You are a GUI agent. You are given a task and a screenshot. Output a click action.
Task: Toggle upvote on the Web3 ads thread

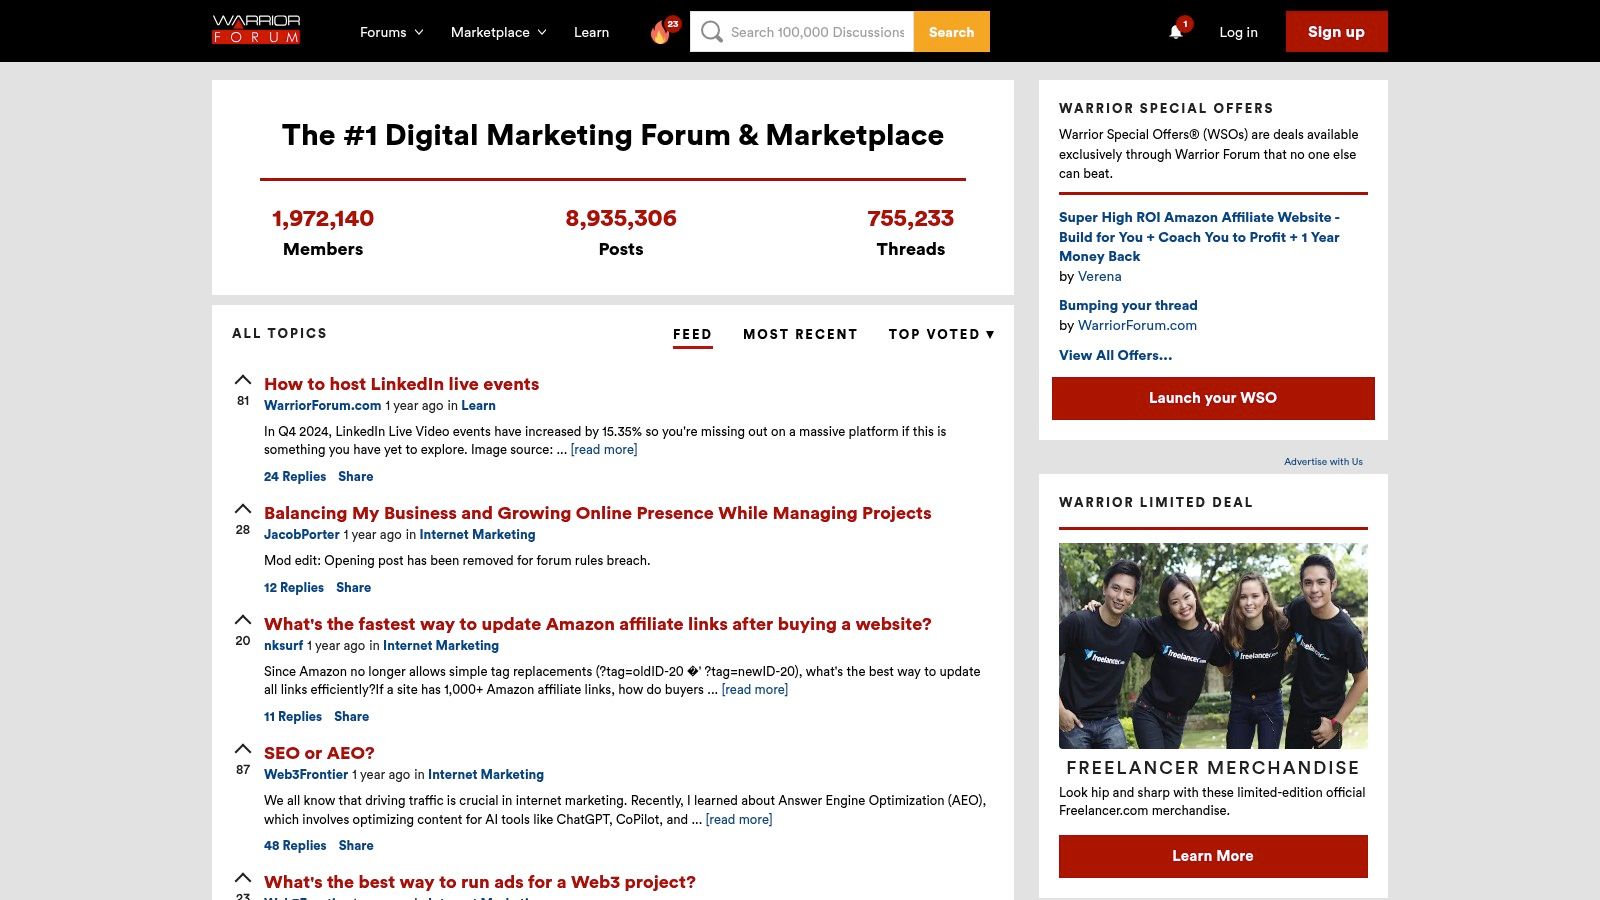[242, 875]
